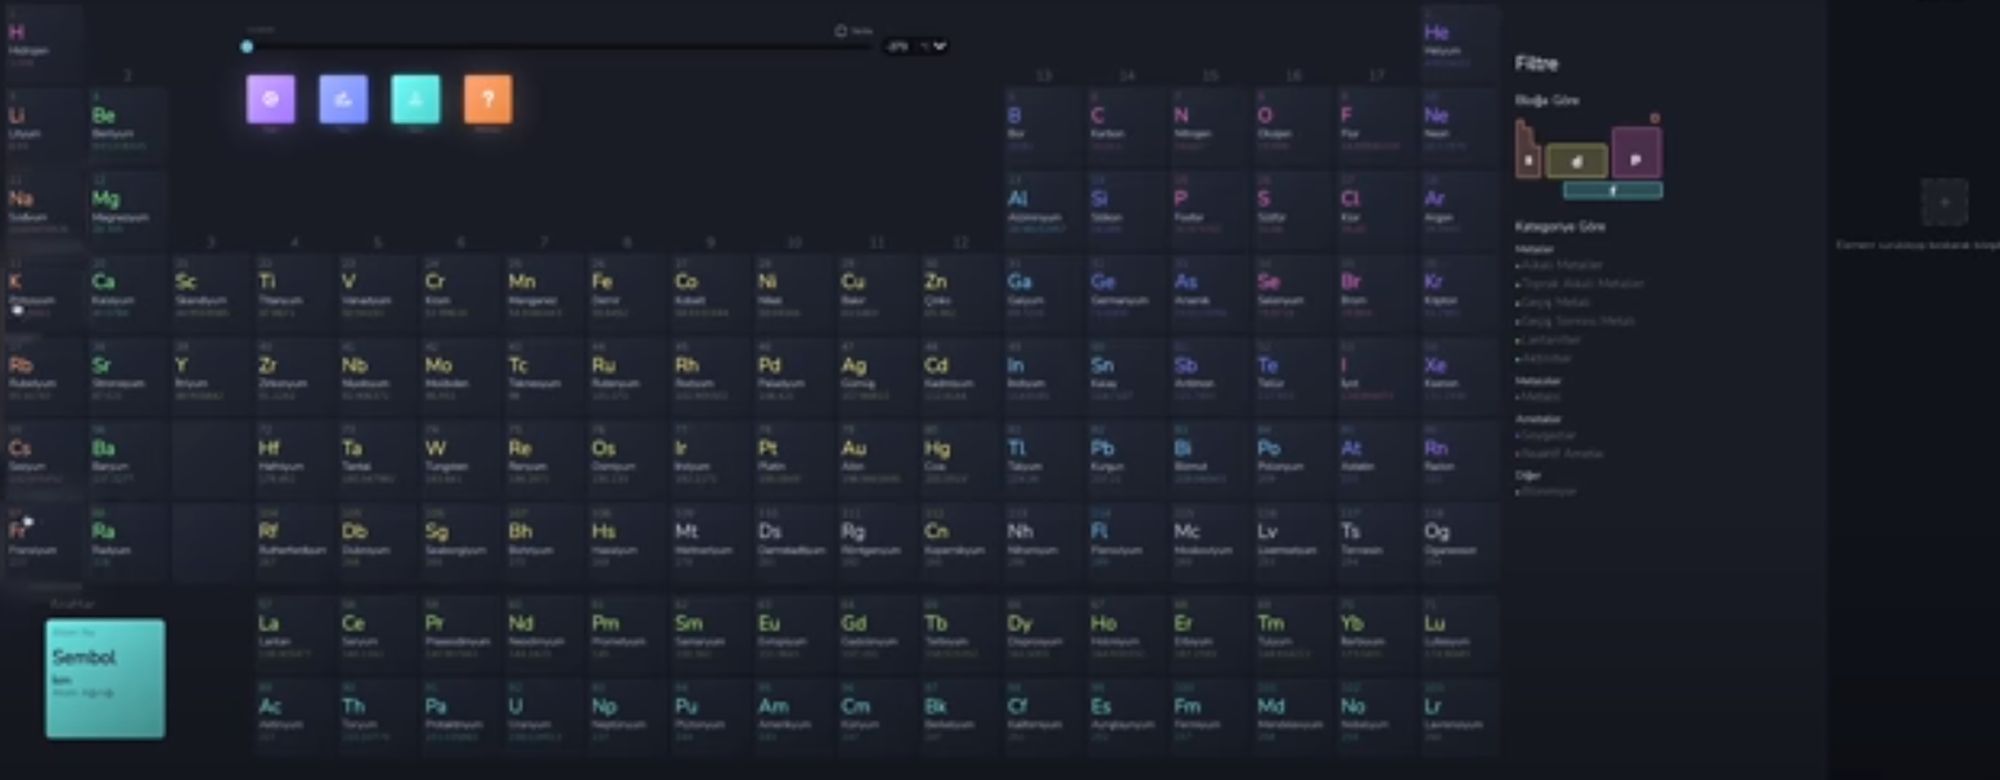The height and width of the screenshot is (780, 2000).
Task: Click the temperature slider handle
Action: point(247,46)
